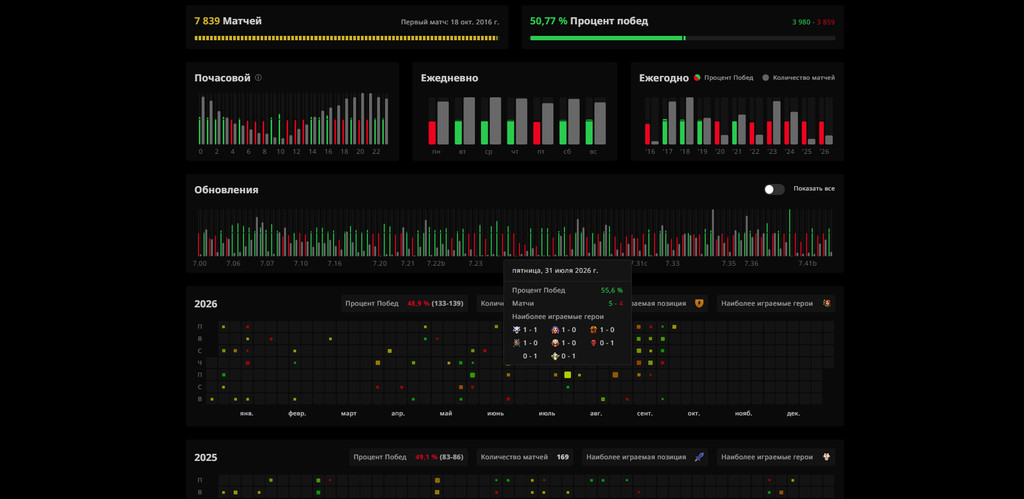Image resolution: width=1024 pixels, height=499 pixels.
Task: Select the '18 bars in Ежегодно chart
Action: coord(686,121)
